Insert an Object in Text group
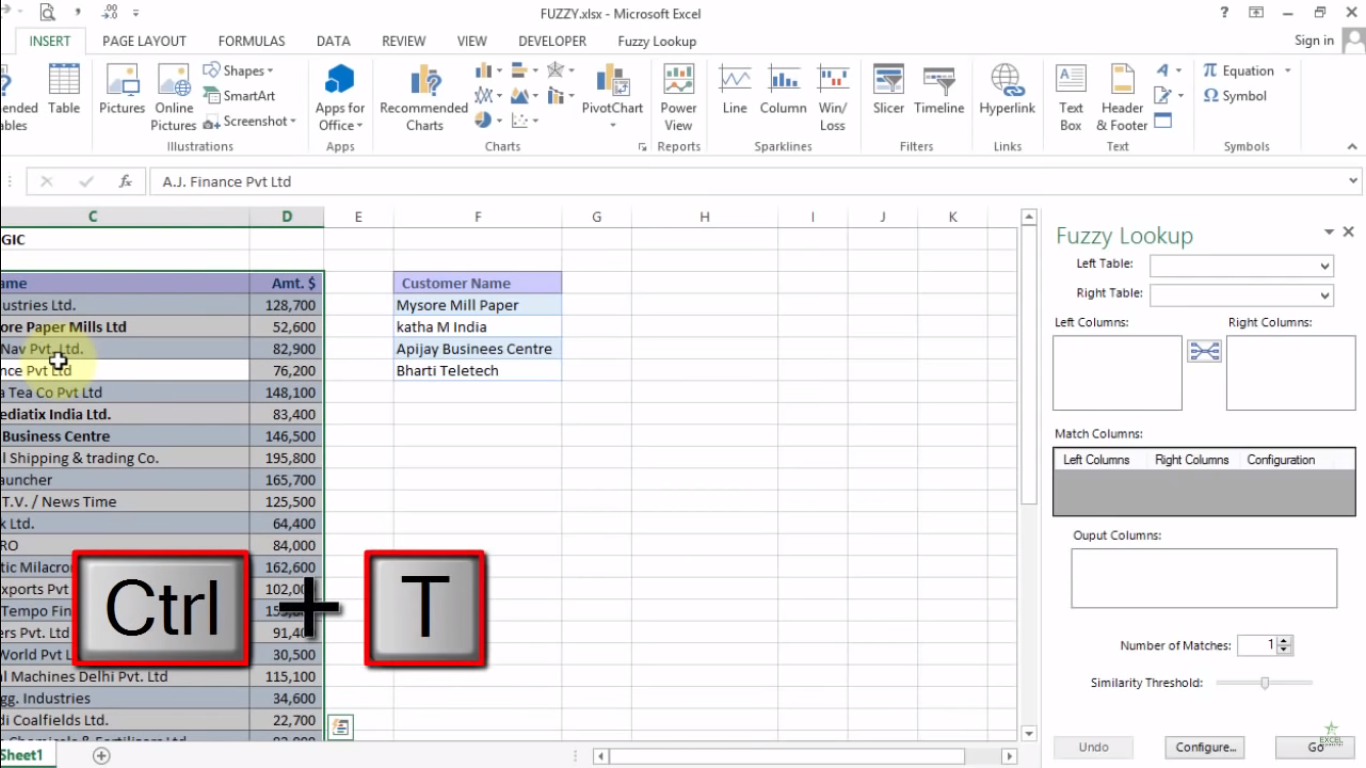The height and width of the screenshot is (768, 1366). (1163, 121)
